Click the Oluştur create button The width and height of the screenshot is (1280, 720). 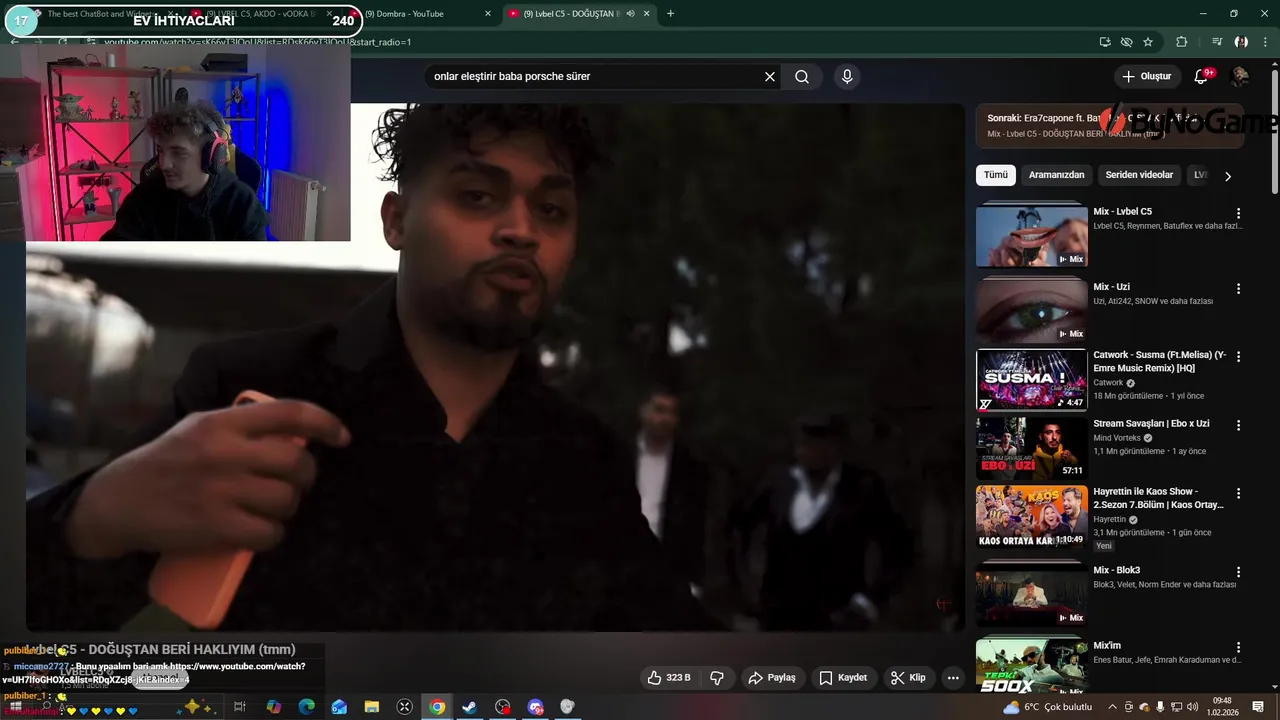point(1146,77)
